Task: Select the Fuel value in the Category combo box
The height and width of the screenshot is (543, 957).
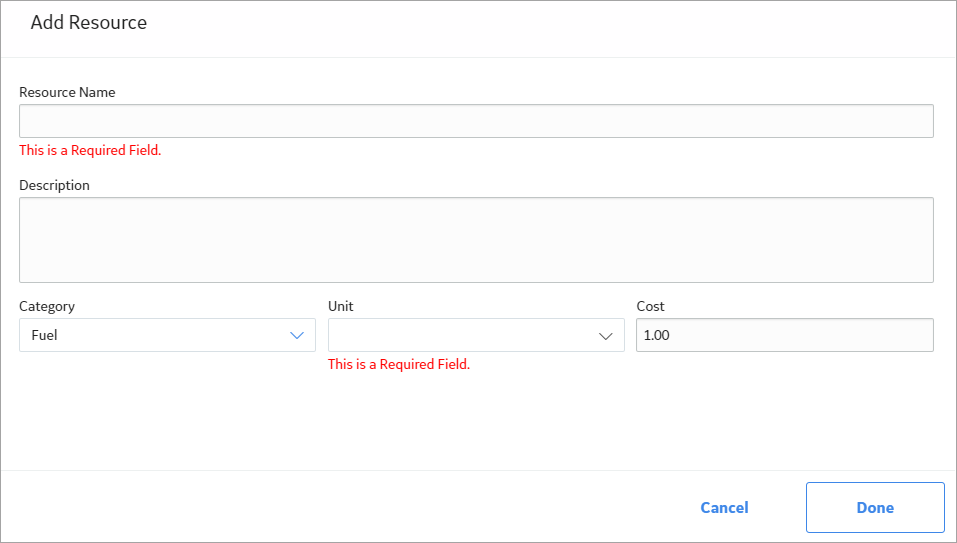Action: (x=45, y=335)
